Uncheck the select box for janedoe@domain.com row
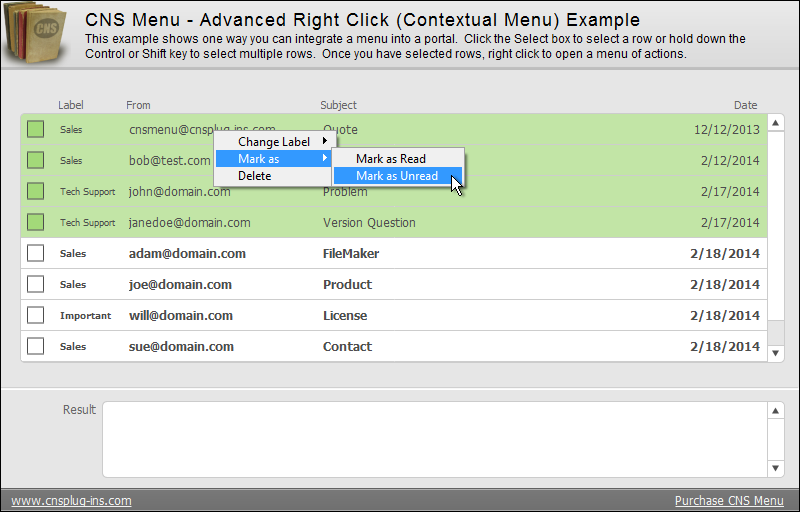Image resolution: width=800 pixels, height=512 pixels. click(36, 222)
